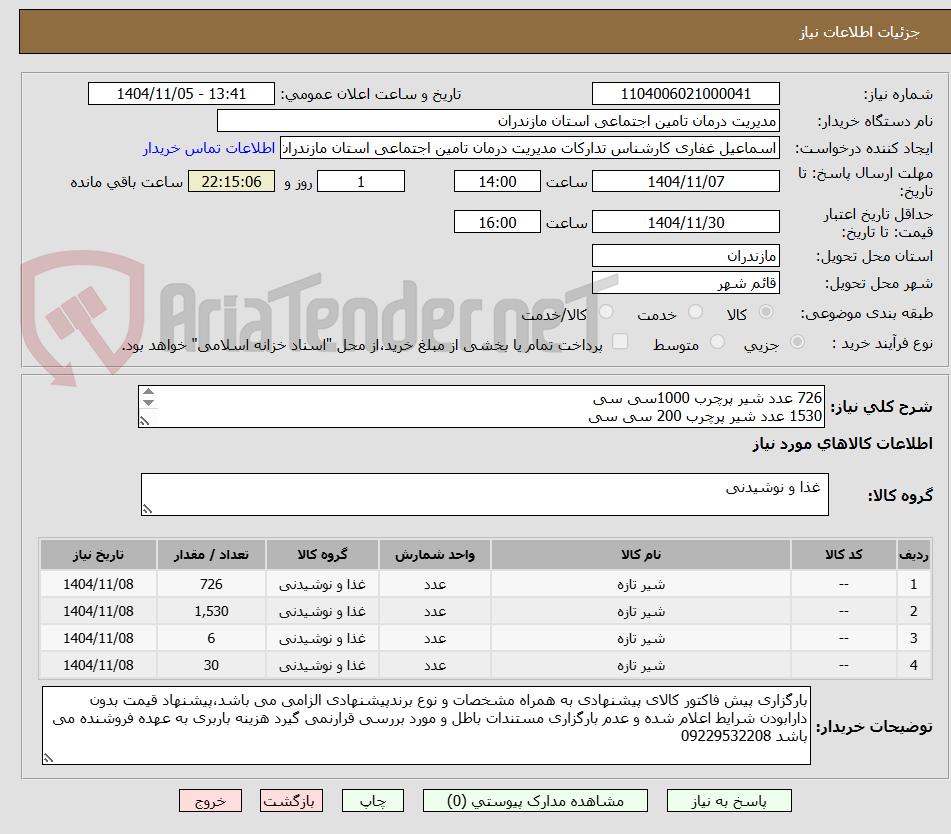Click the بازگشت back button

(x=291, y=800)
